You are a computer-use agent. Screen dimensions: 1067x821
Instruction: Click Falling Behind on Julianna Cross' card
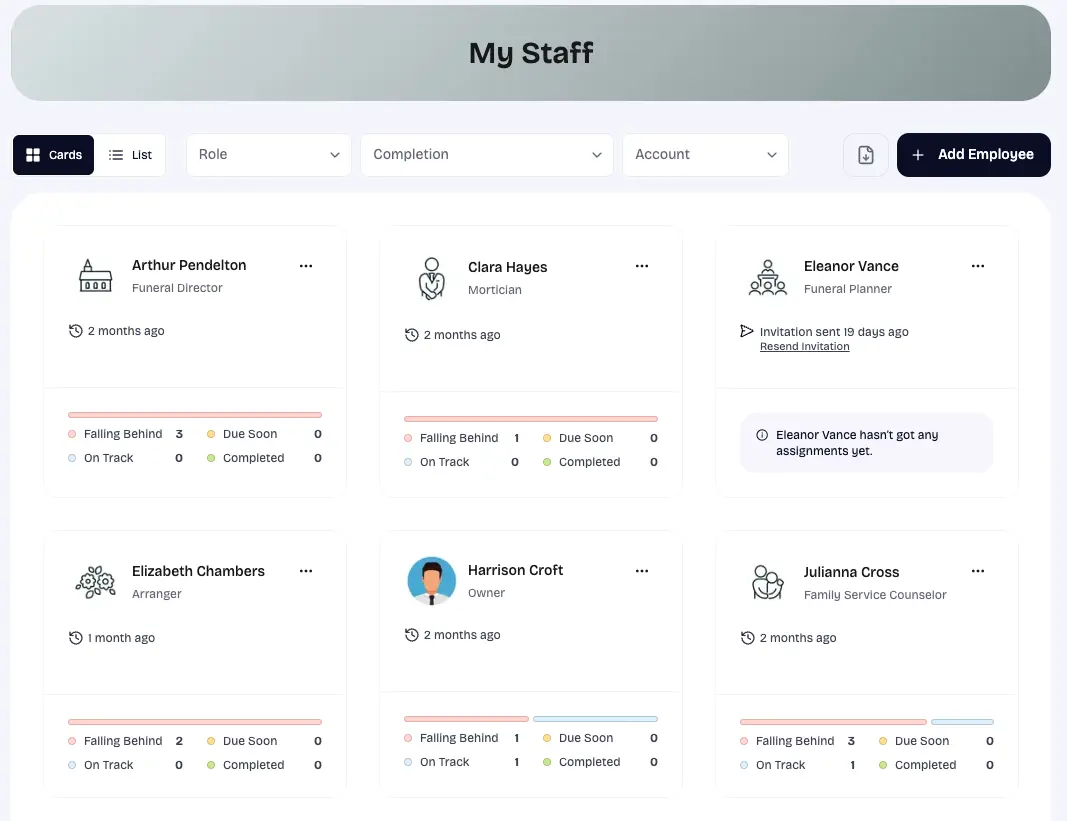795,741
